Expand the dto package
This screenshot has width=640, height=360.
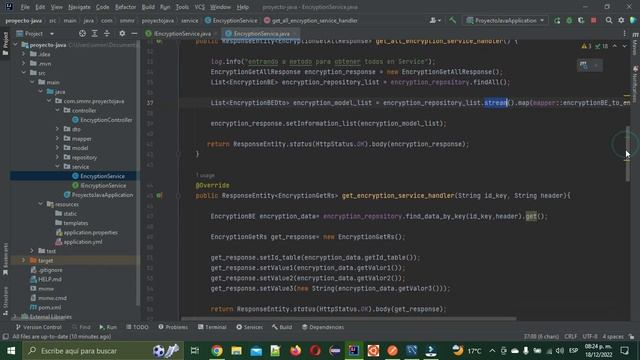tap(58, 129)
